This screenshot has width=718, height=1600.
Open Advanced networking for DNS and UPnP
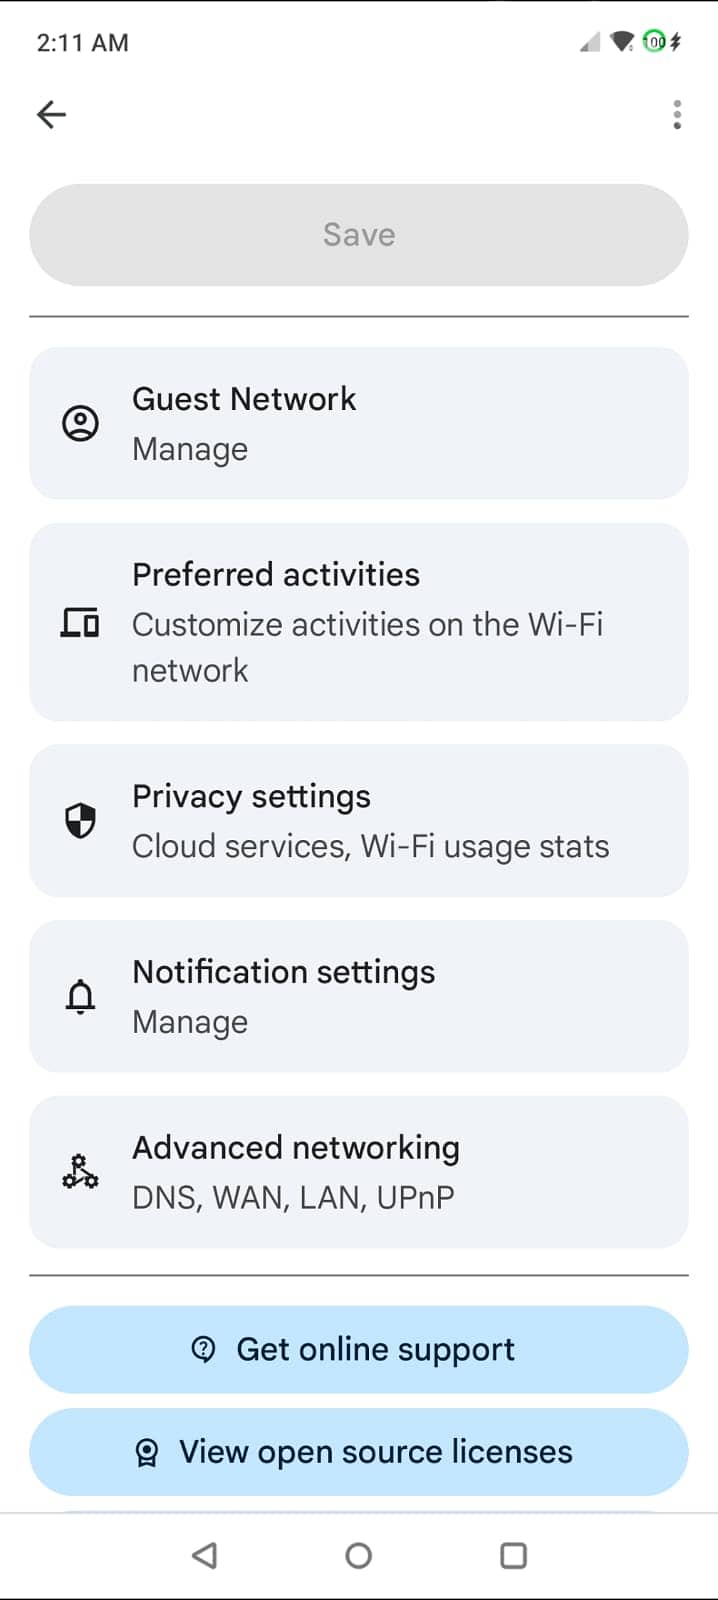(x=359, y=1171)
